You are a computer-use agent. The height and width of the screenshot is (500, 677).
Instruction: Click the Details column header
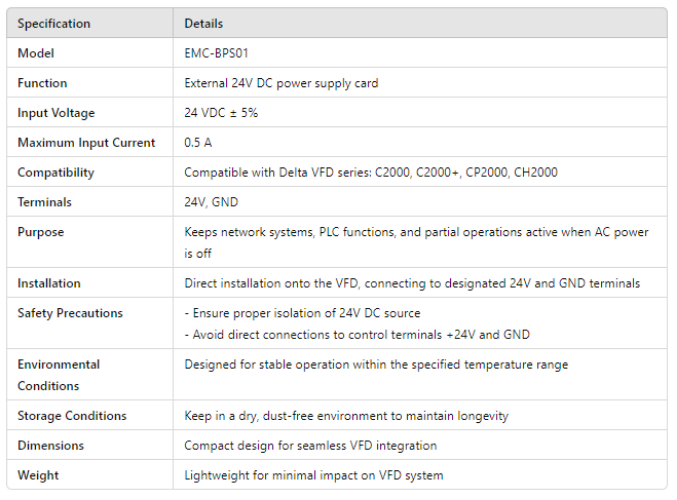coord(204,23)
